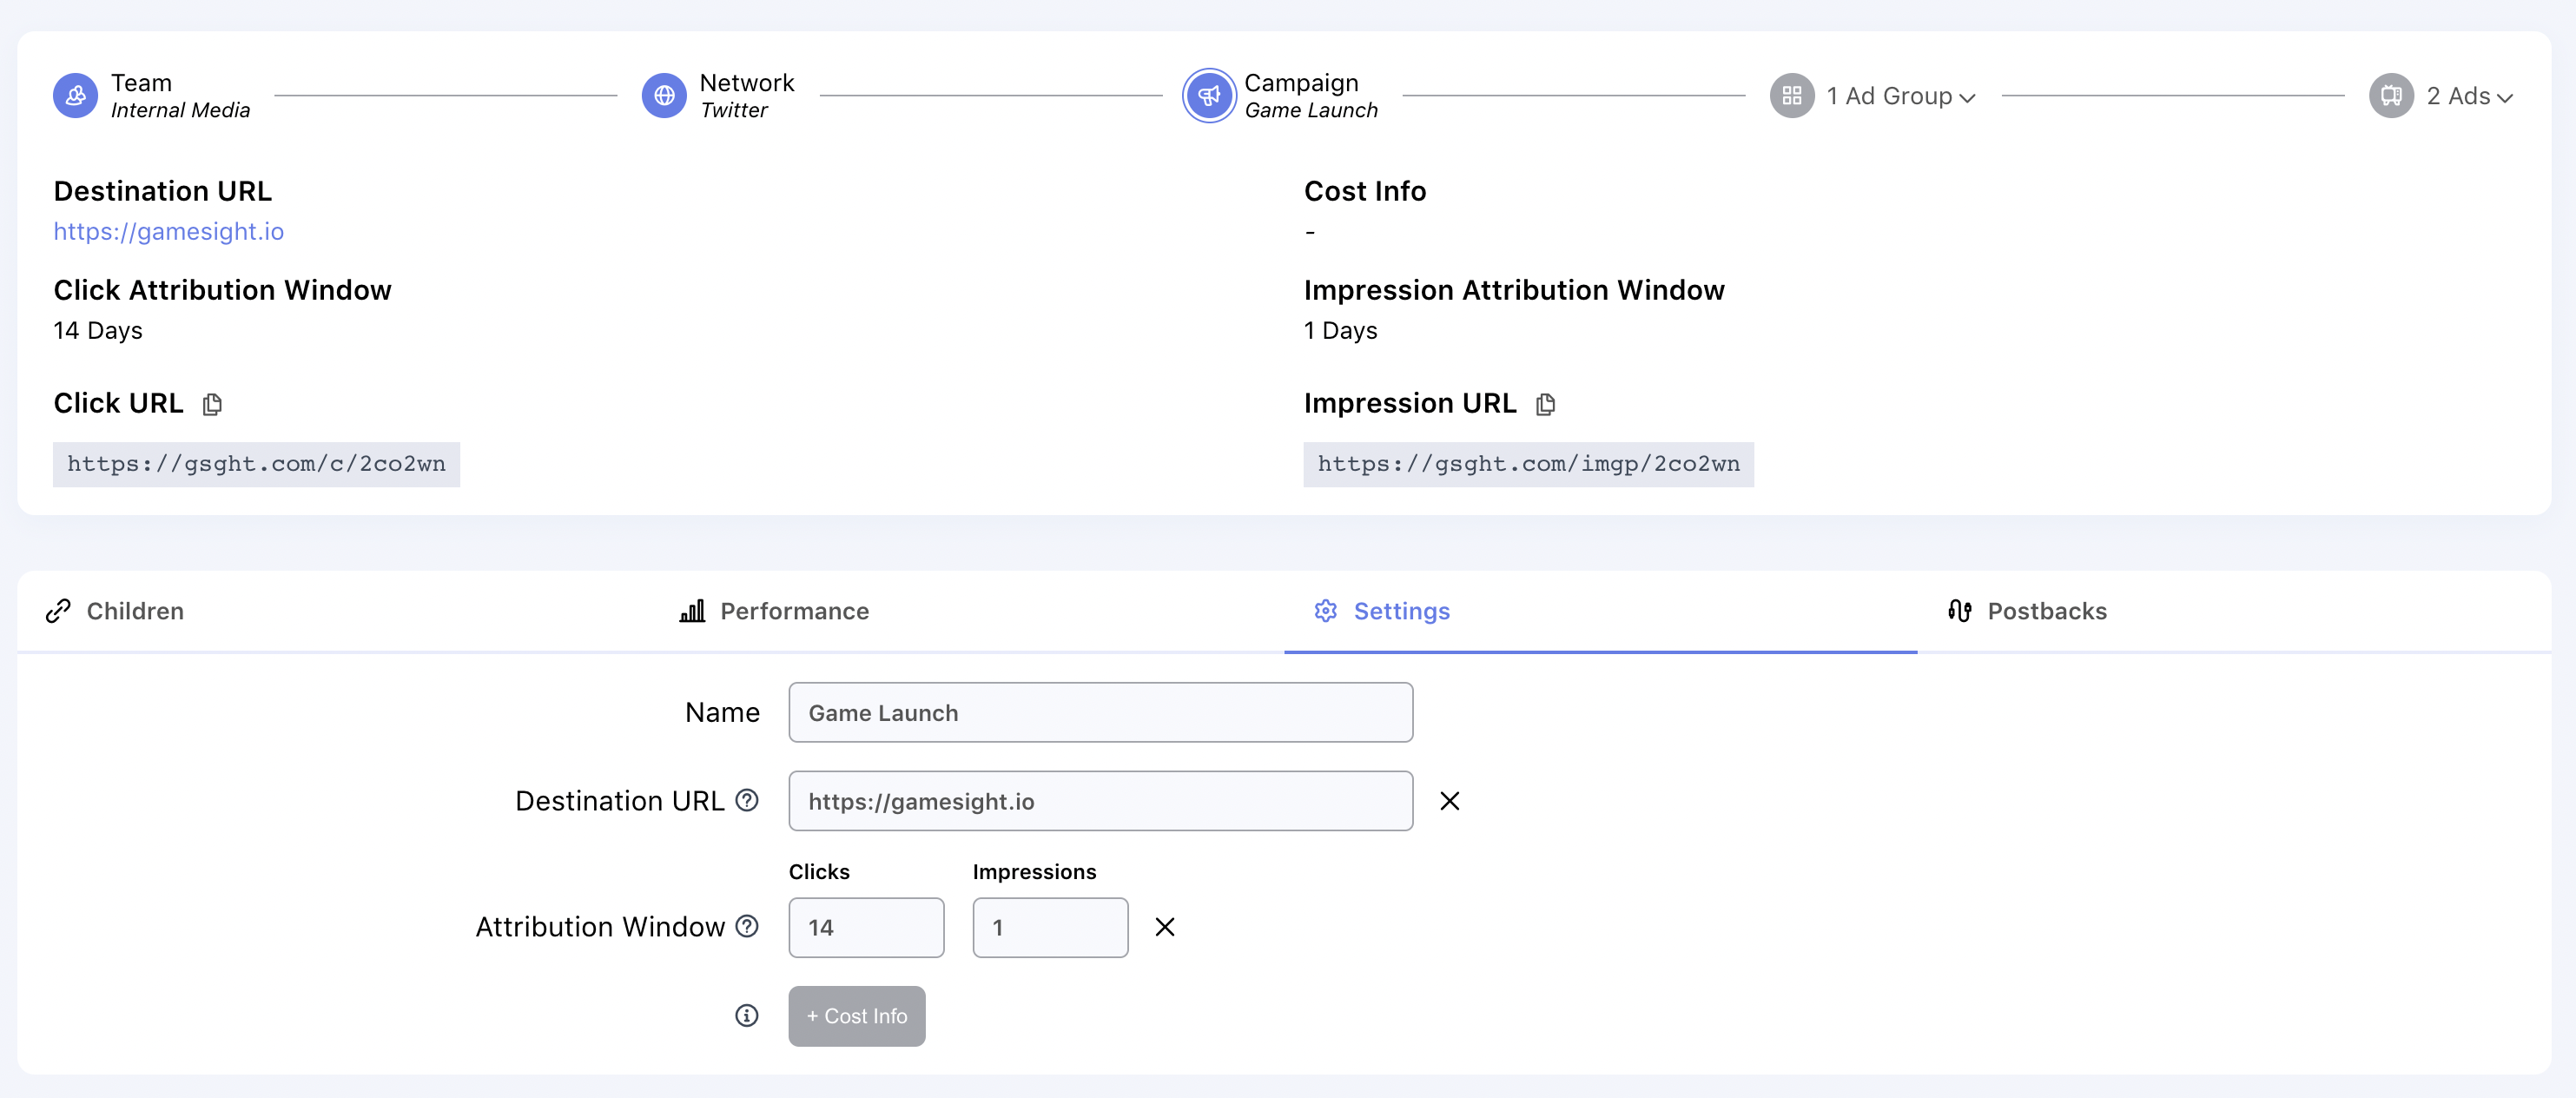This screenshot has width=2576, height=1098.
Task: Click info icon beside Cost Info button
Action: (x=747, y=1016)
